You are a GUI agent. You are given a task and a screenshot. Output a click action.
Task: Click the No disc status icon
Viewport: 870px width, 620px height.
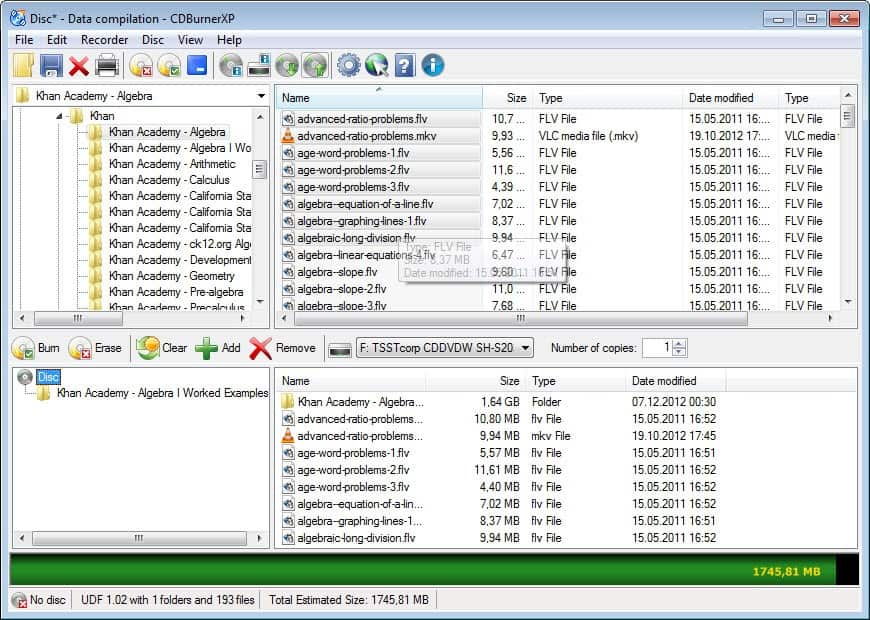click(19, 600)
